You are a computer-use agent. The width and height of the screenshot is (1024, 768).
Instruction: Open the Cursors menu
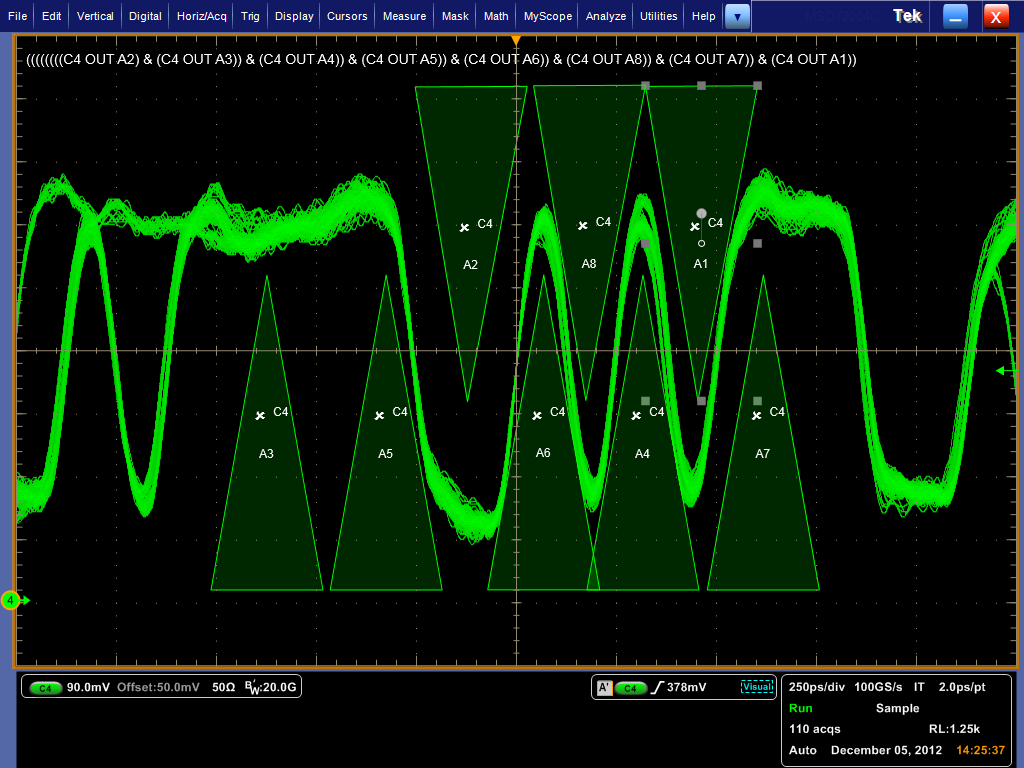tap(346, 16)
